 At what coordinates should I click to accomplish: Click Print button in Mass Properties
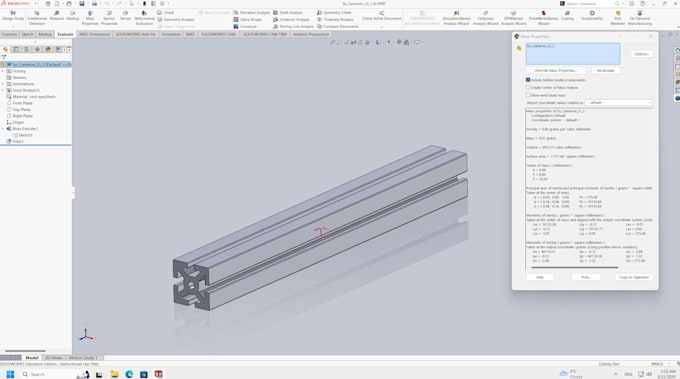(x=585, y=277)
